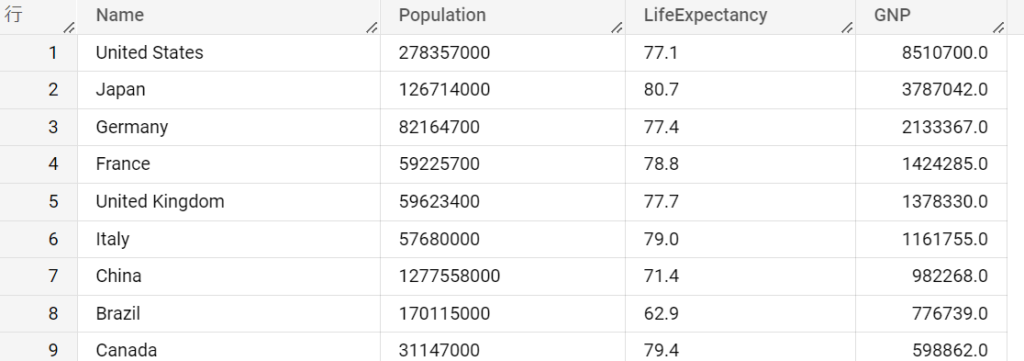Select the Brazil name cell

[229, 314]
